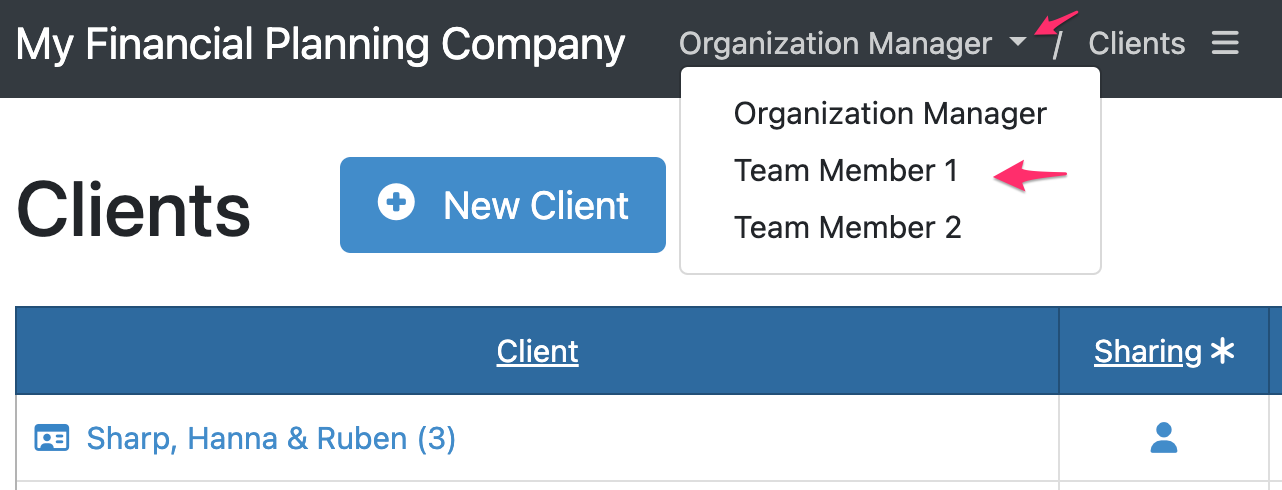Click the New Client button
Image resolution: width=1282 pixels, height=490 pixels.
503,204
